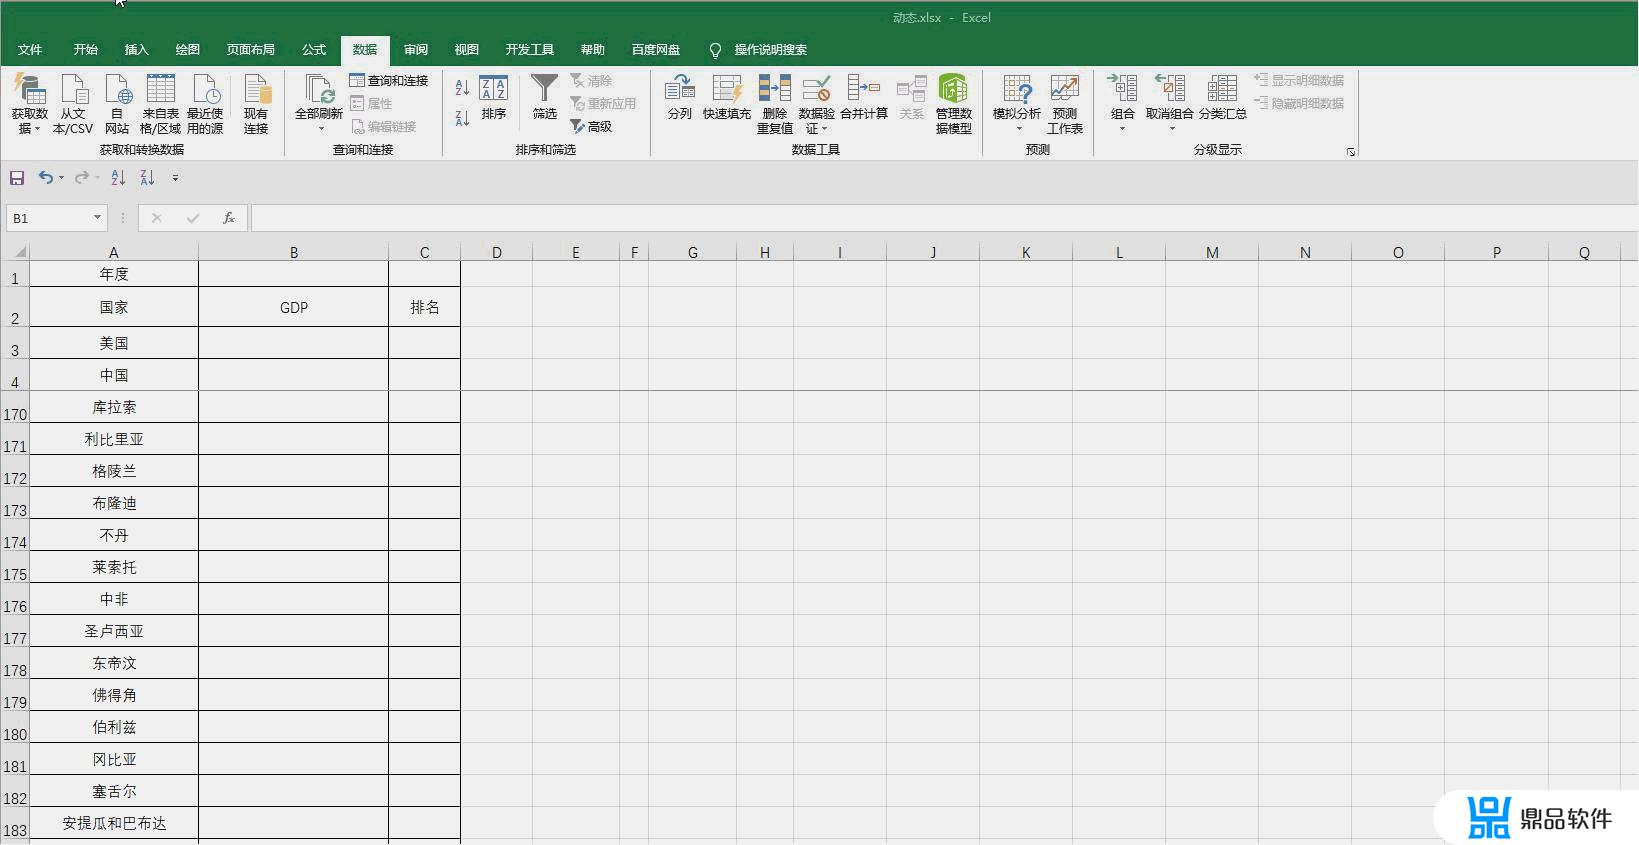Quick access toolbar sort ascending button

[118, 178]
